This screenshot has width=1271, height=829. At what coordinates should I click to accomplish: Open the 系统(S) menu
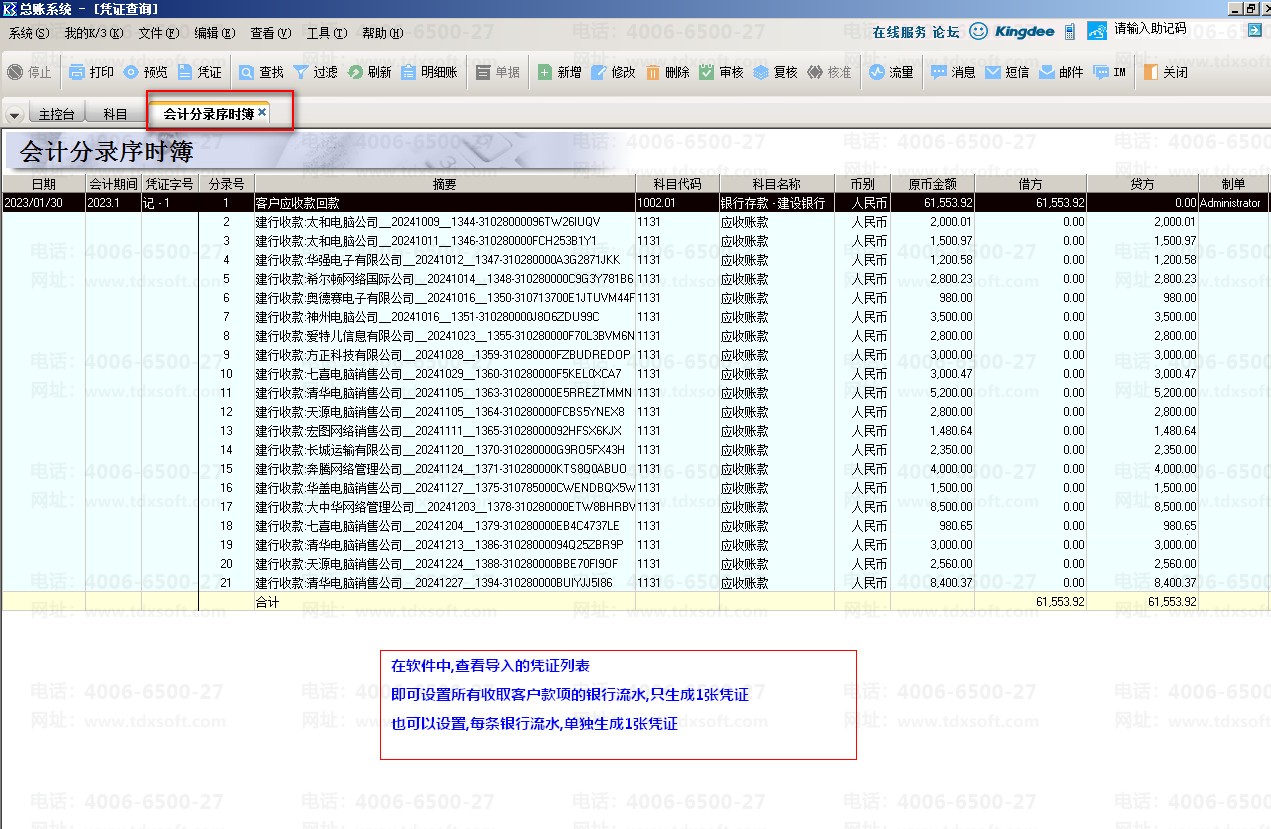coord(28,33)
